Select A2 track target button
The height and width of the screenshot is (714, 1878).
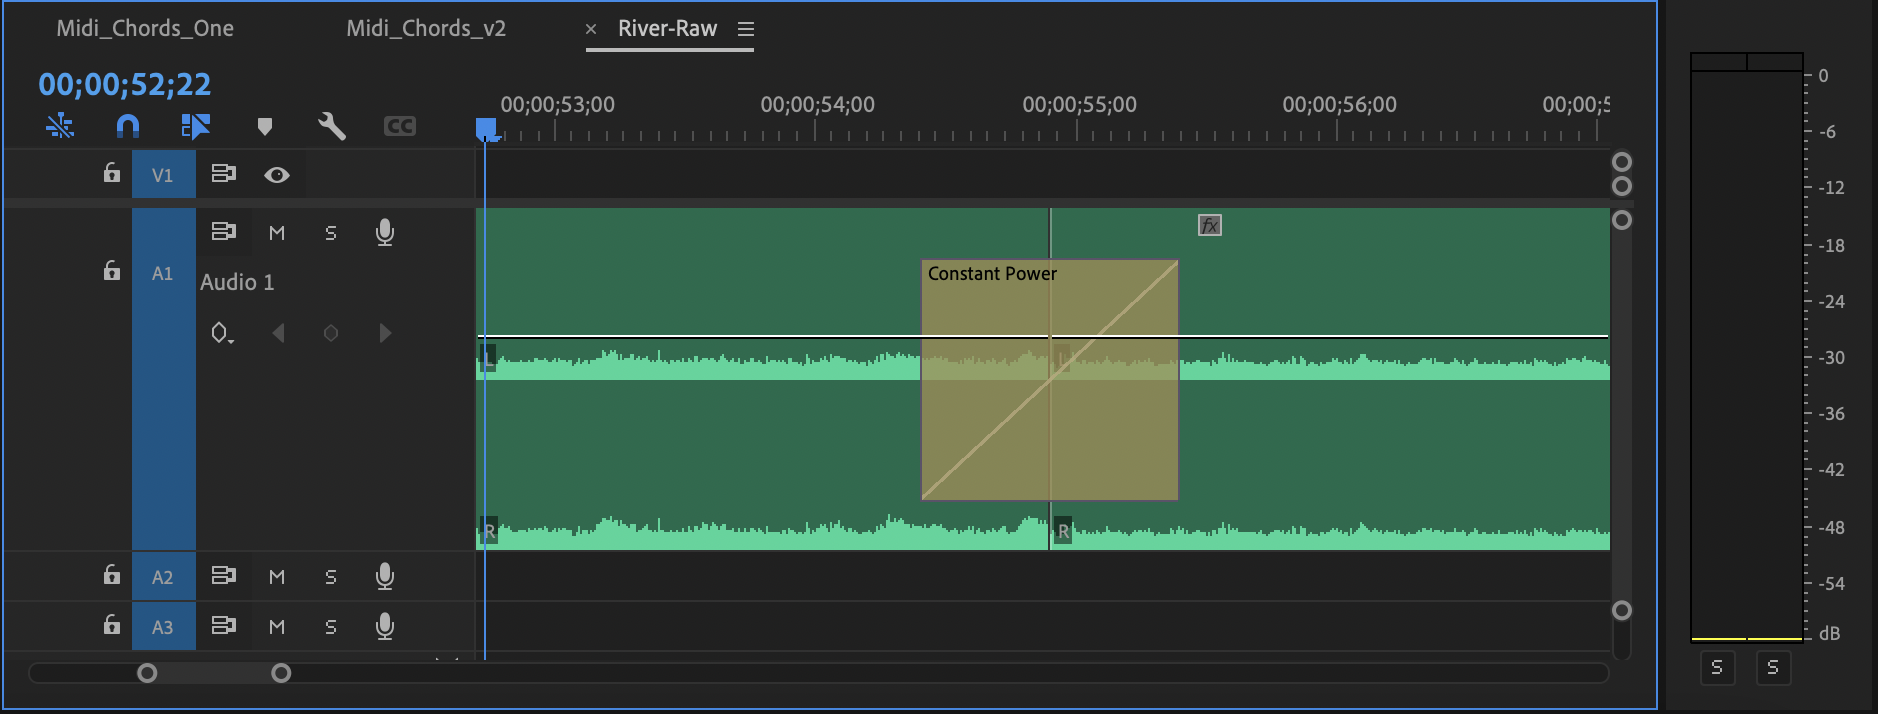(163, 577)
